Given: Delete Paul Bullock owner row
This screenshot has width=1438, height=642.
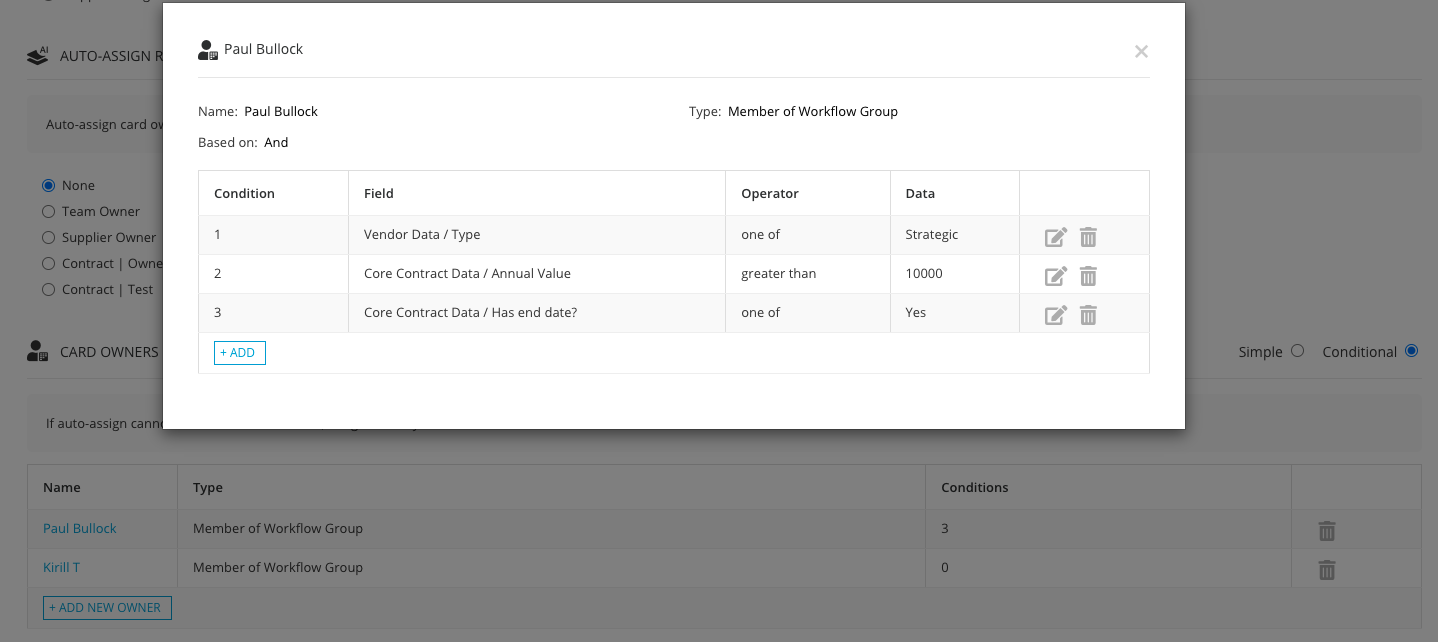Looking at the screenshot, I should click(x=1327, y=531).
